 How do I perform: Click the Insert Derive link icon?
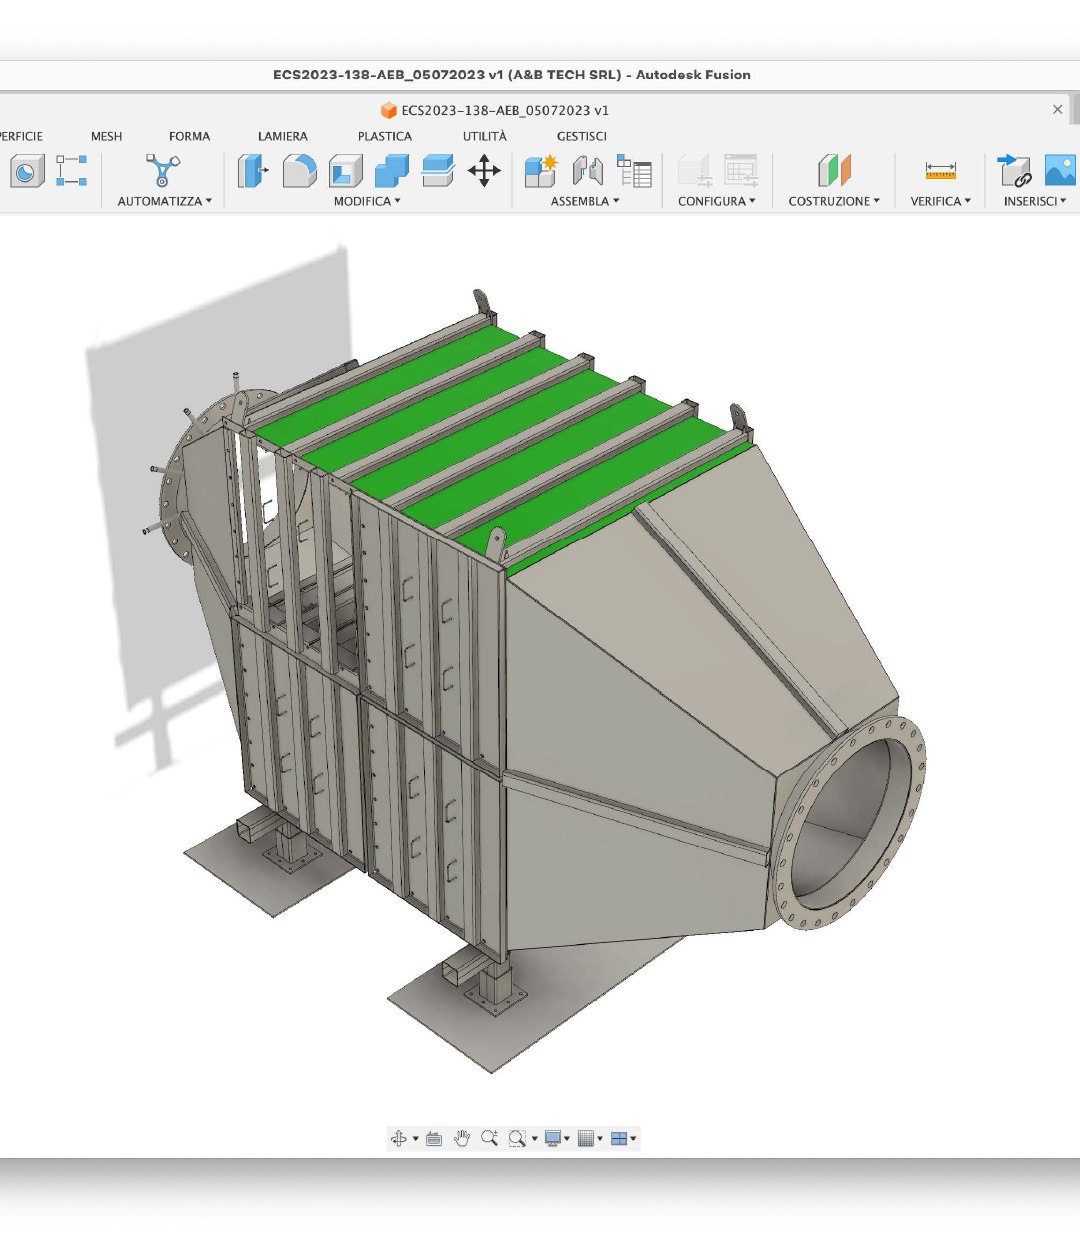[x=1014, y=171]
